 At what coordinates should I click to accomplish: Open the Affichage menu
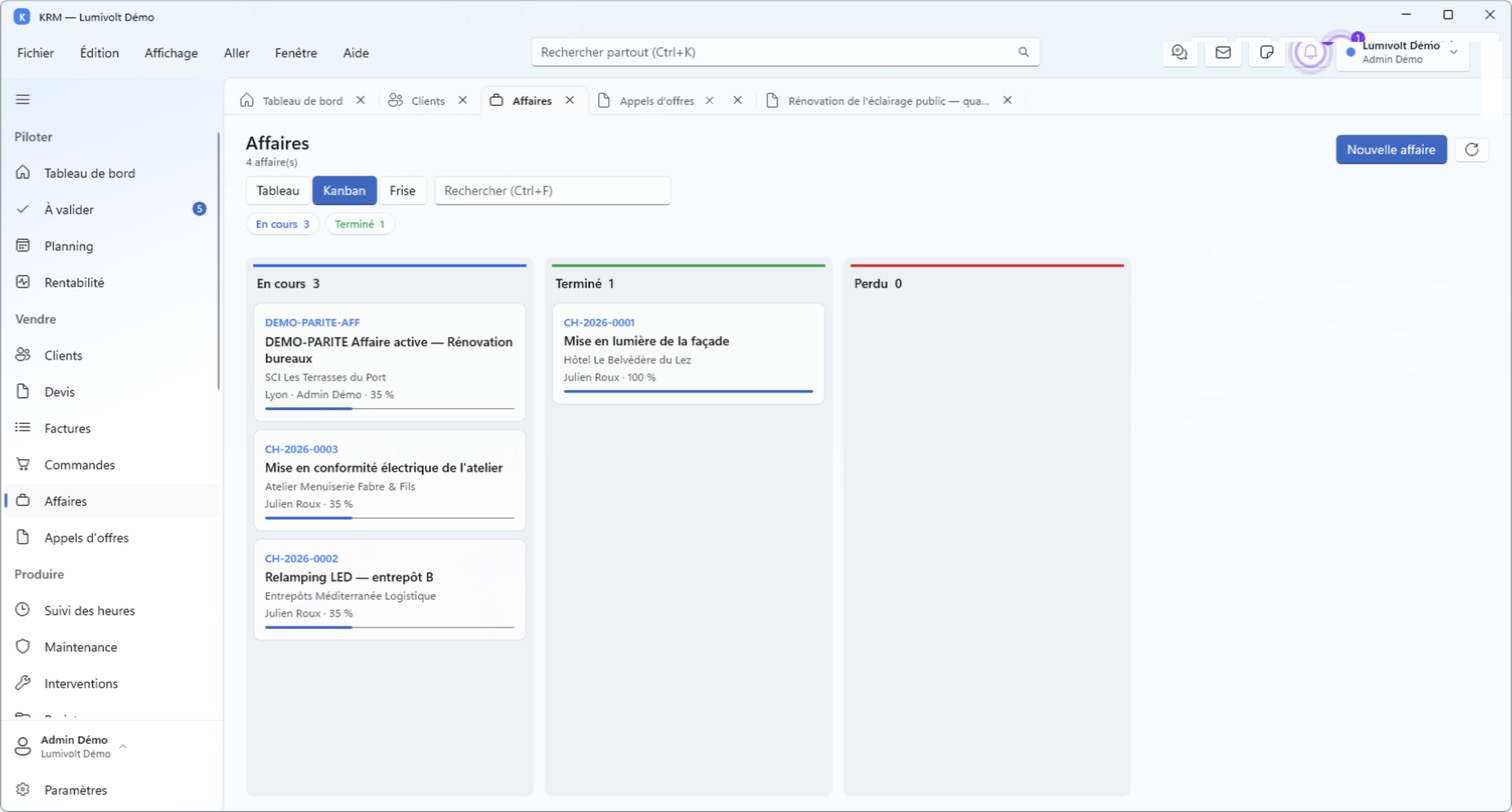(171, 53)
